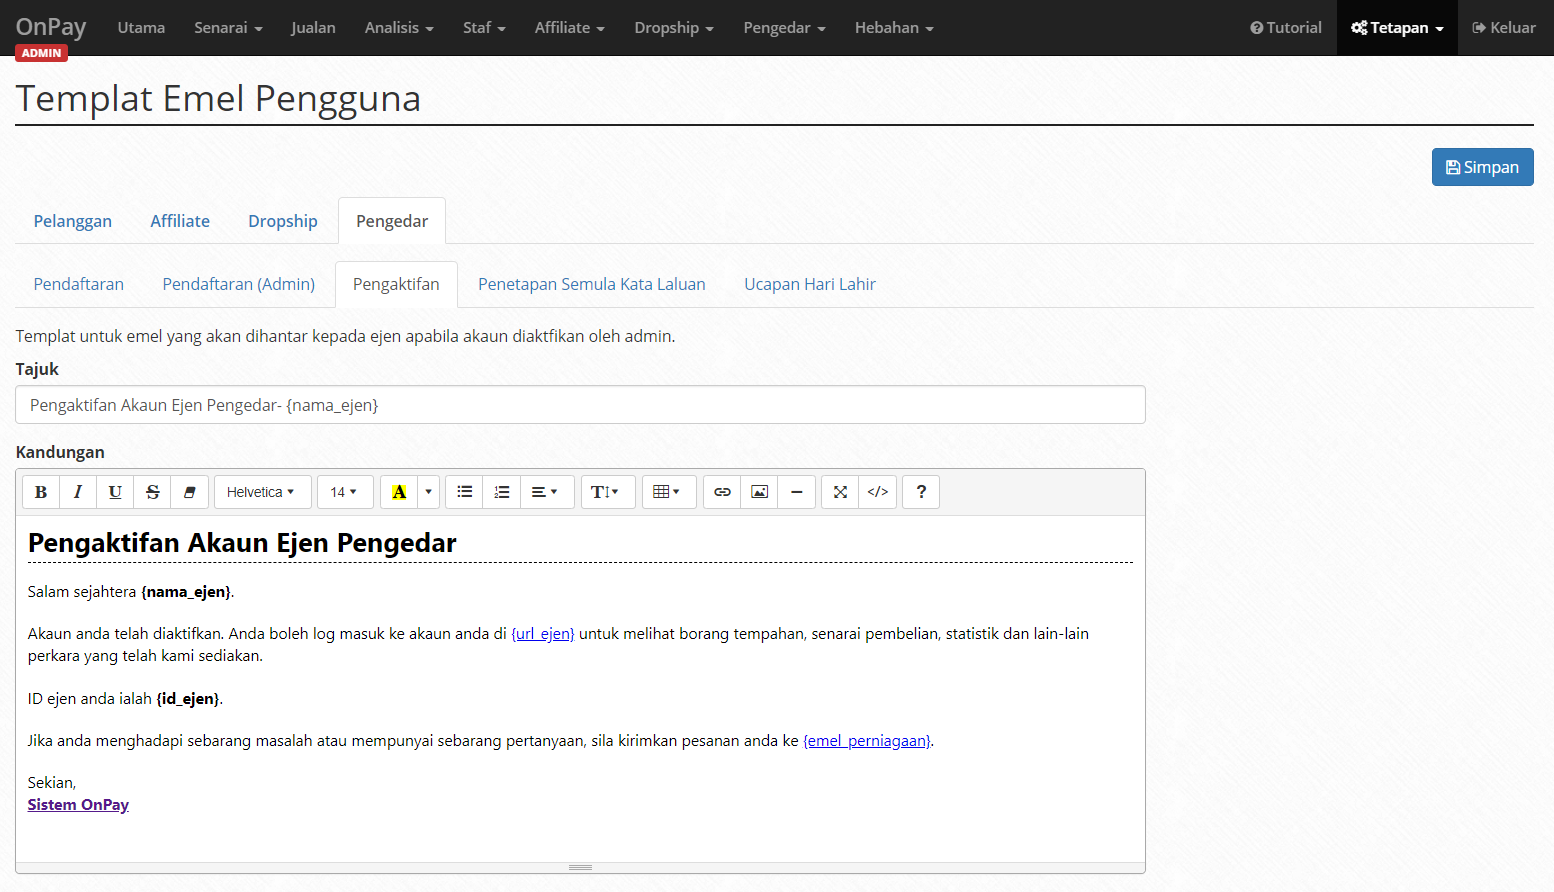Toggle HTML code view
This screenshot has width=1554, height=892.
(878, 492)
